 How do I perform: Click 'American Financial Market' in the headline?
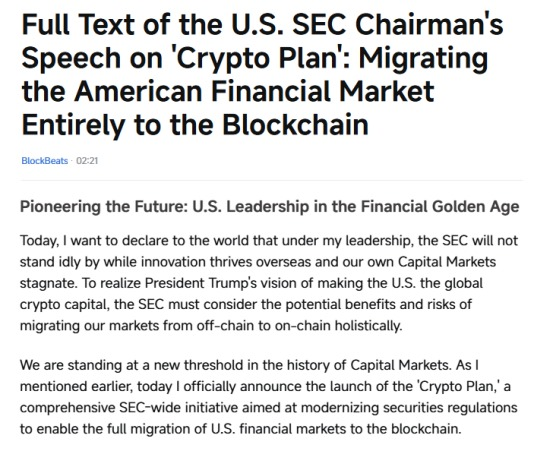click(254, 91)
